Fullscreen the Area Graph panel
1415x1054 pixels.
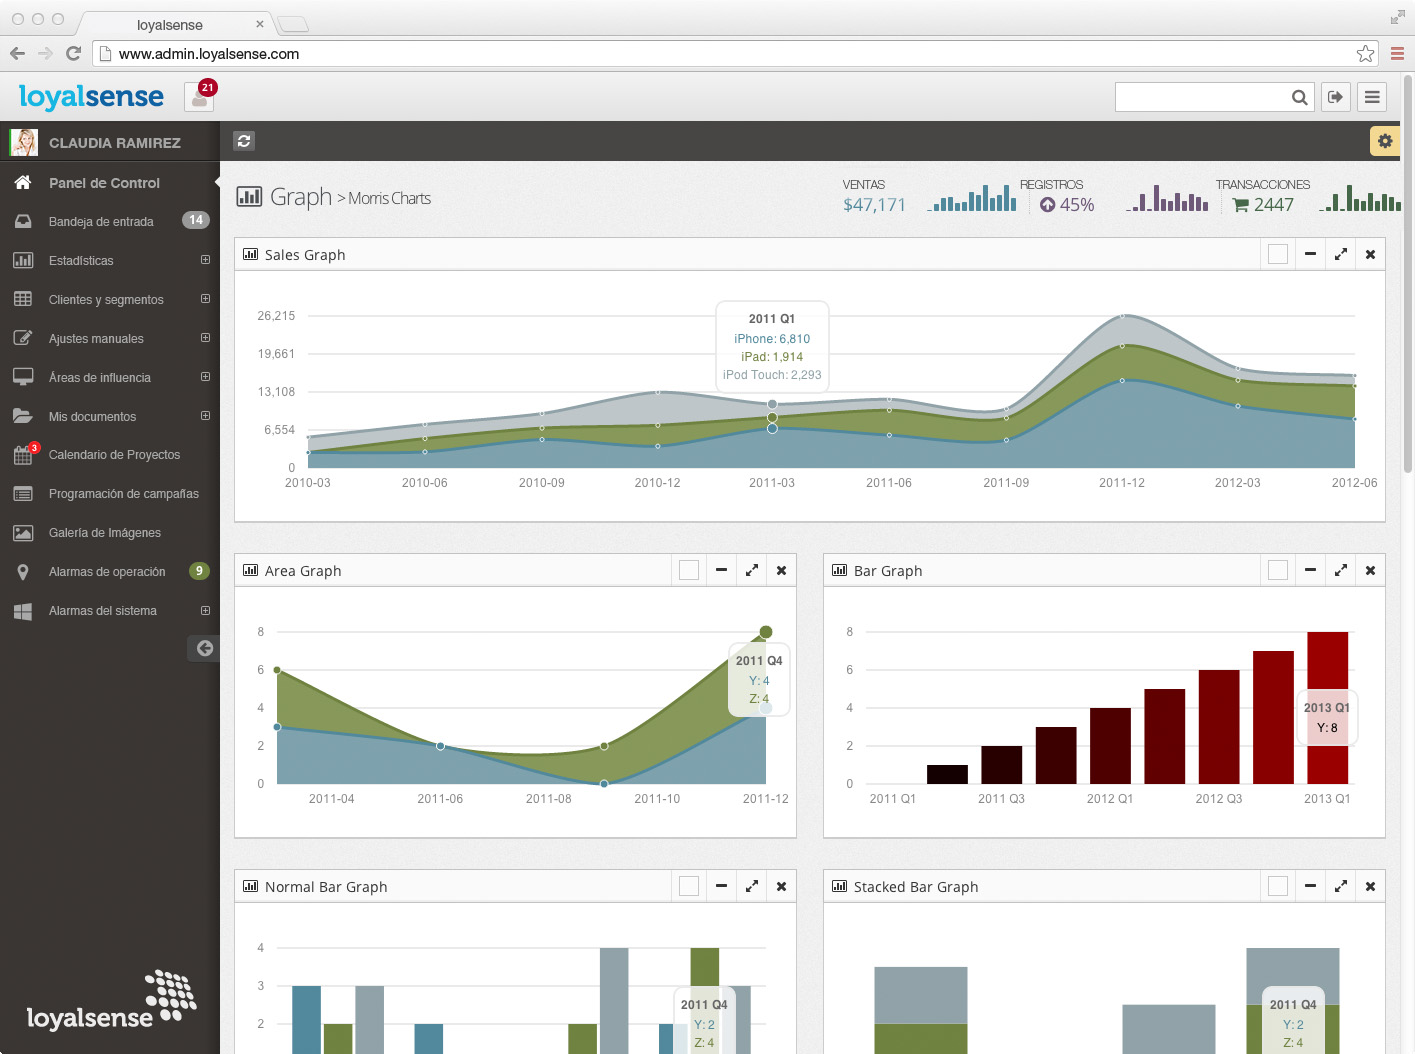click(x=751, y=571)
